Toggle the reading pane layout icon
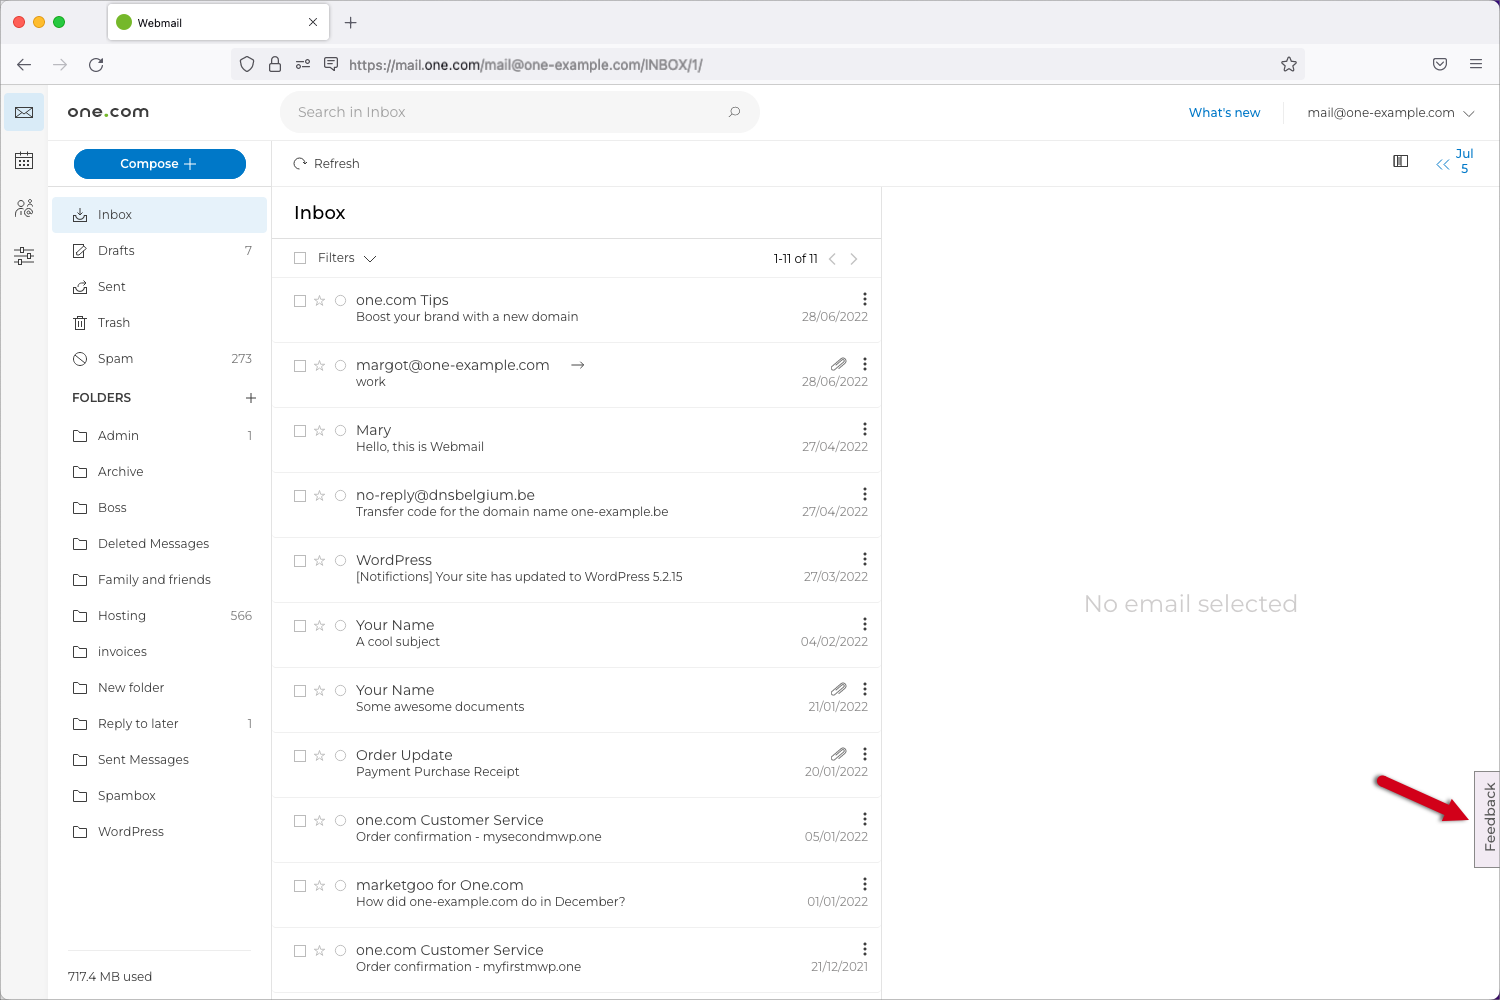1500x1000 pixels. (x=1401, y=162)
